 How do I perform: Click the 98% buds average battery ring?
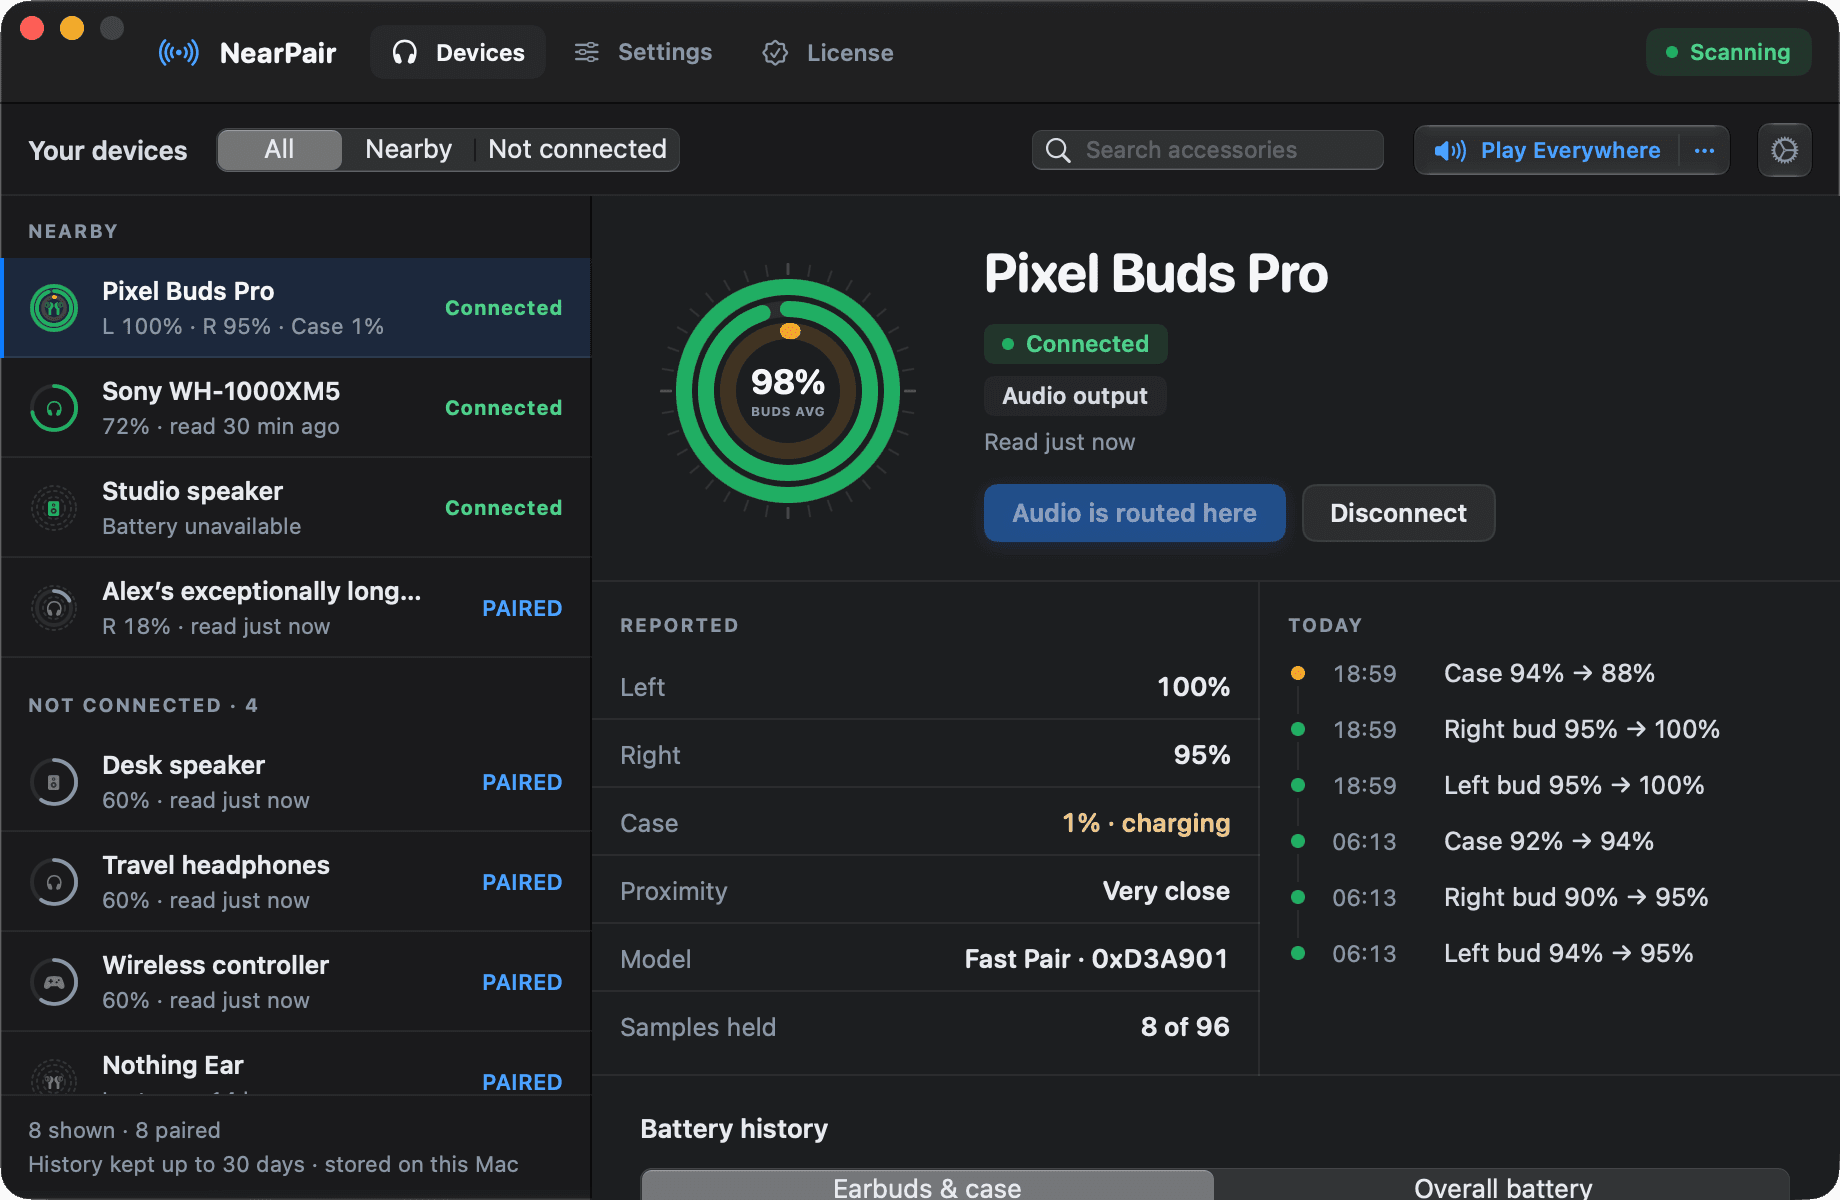788,391
